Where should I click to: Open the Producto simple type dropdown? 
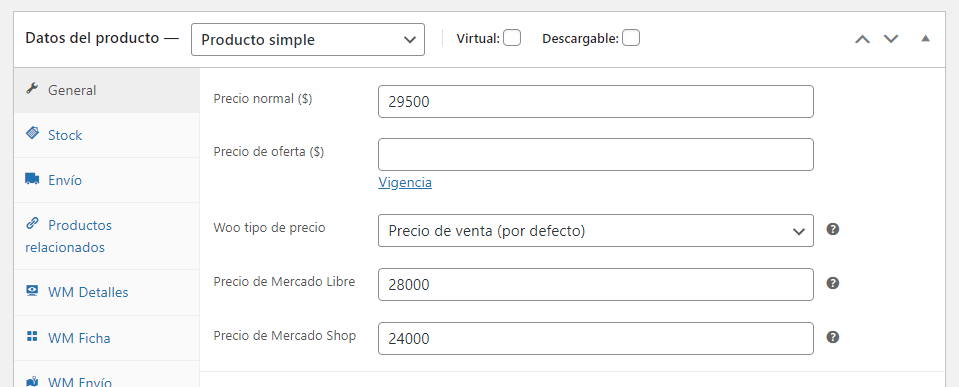point(308,40)
